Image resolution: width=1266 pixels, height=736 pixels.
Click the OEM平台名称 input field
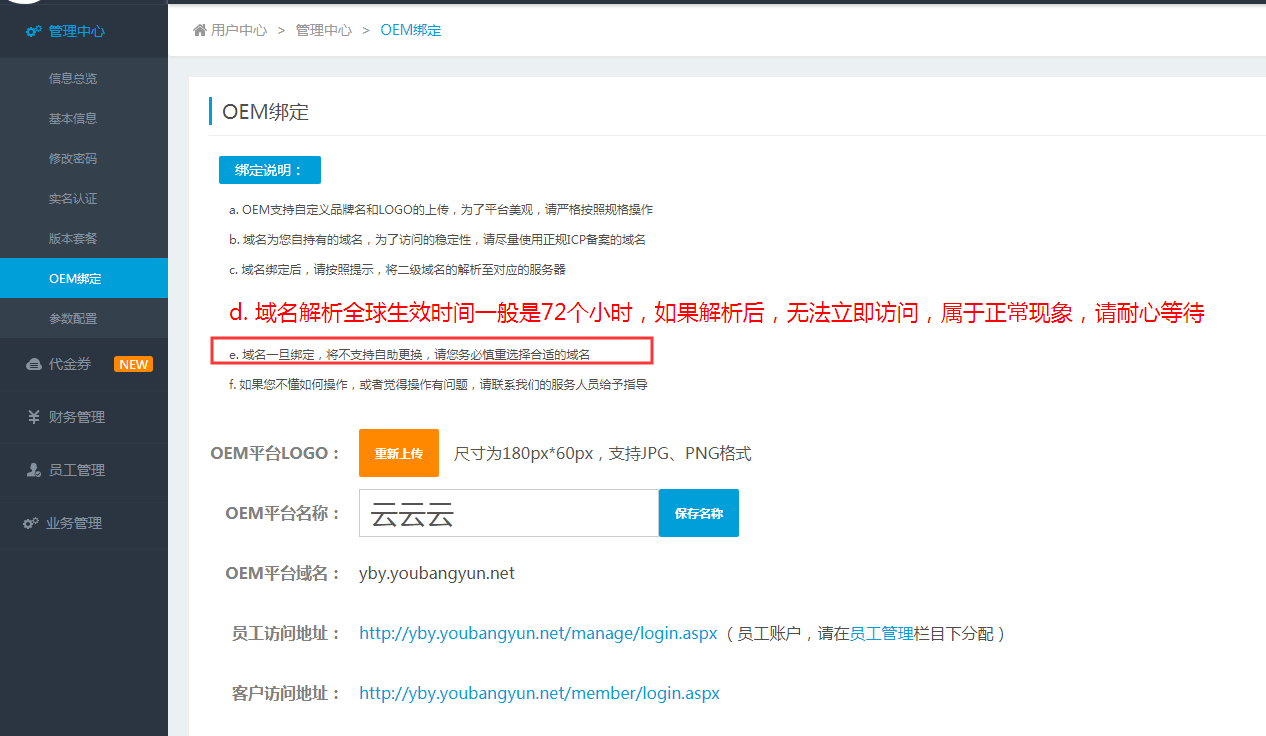point(508,513)
